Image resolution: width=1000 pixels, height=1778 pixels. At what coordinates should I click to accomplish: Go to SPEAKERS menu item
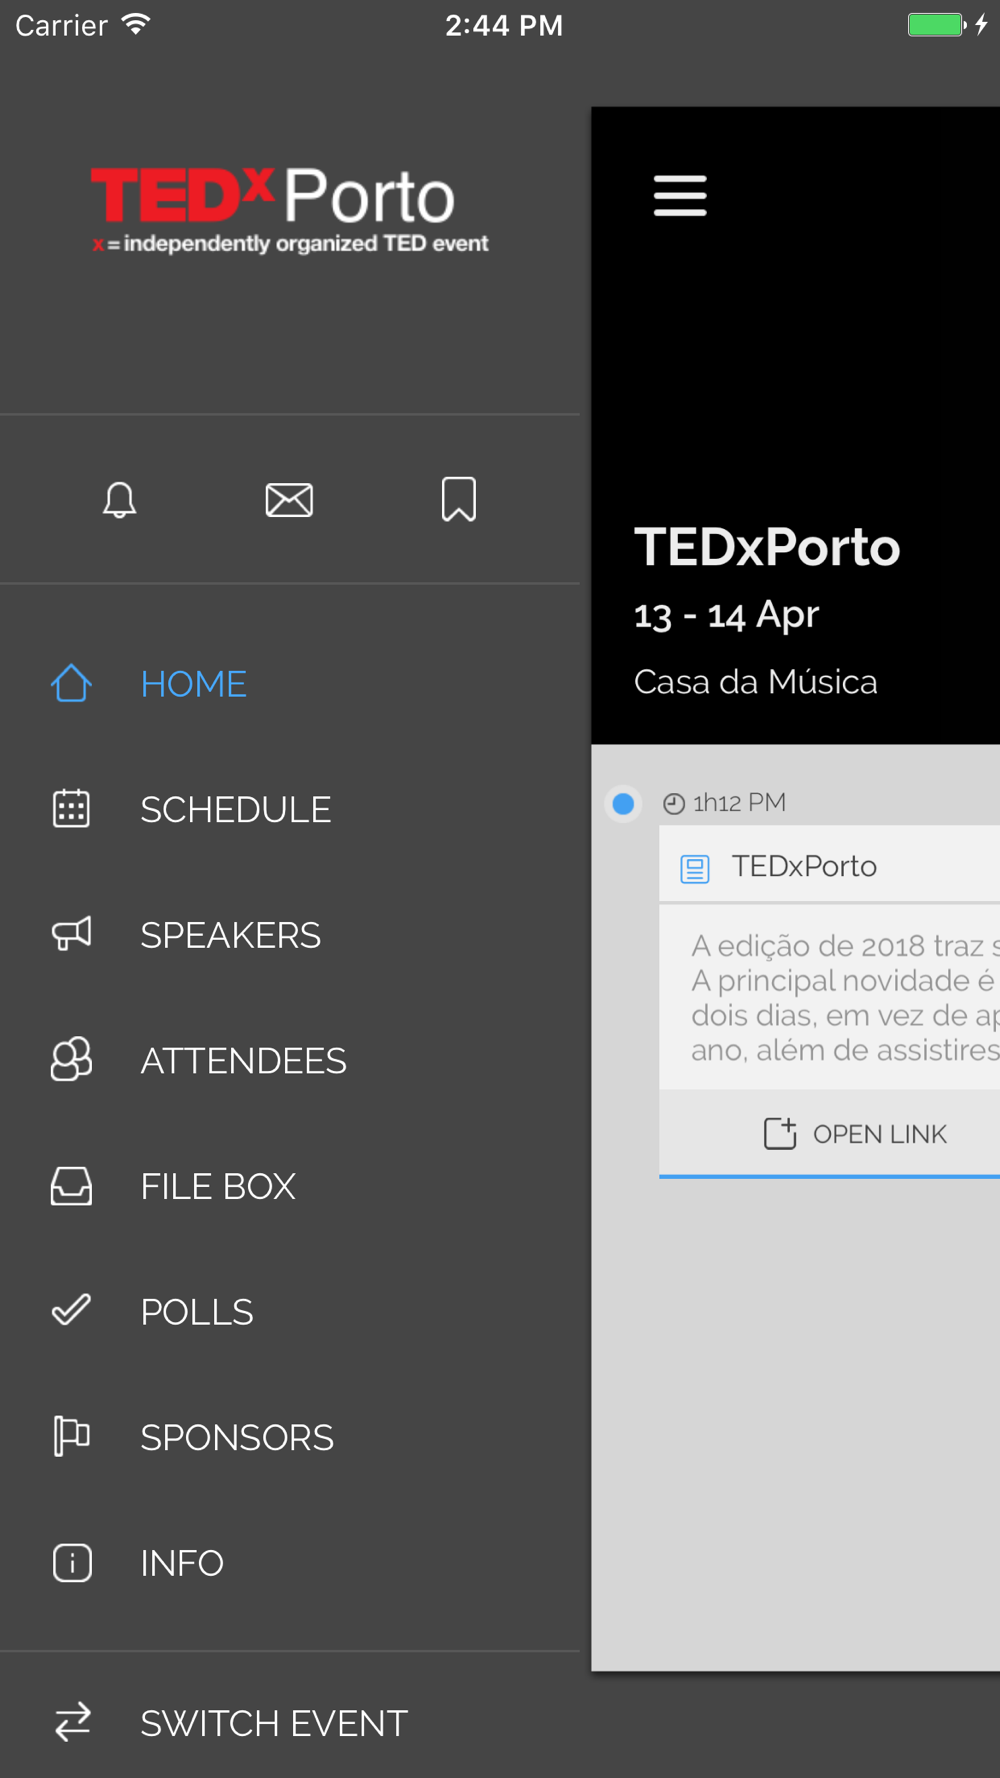(x=230, y=935)
